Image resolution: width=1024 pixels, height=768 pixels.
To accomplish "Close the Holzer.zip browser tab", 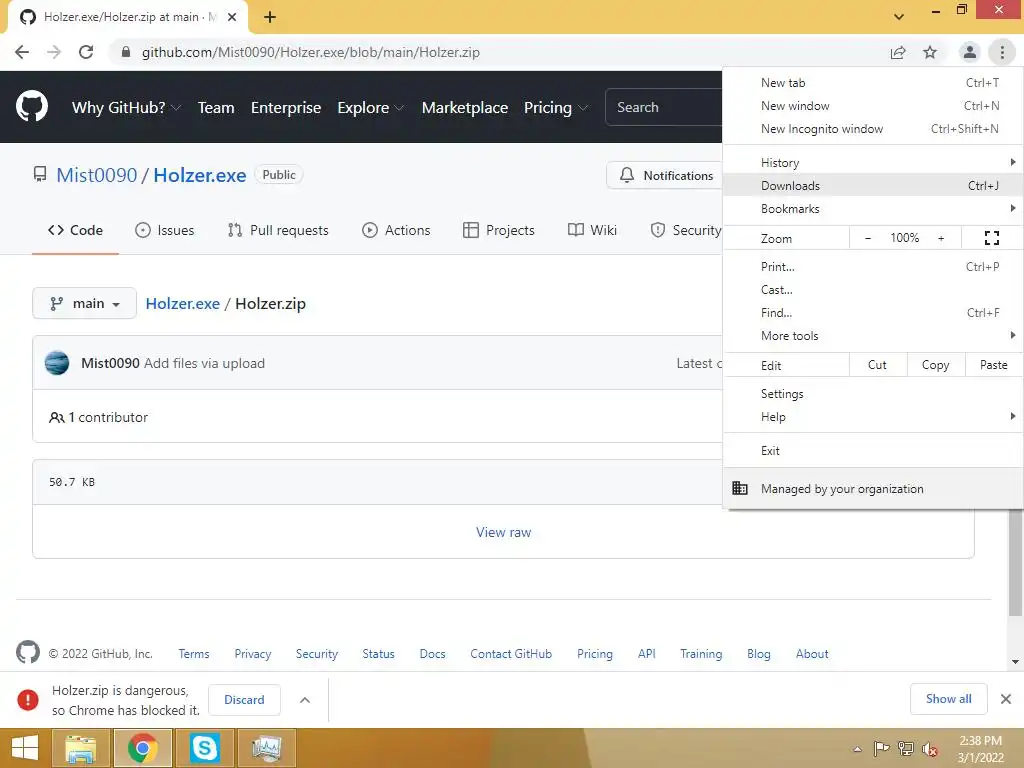I will tap(232, 17).
